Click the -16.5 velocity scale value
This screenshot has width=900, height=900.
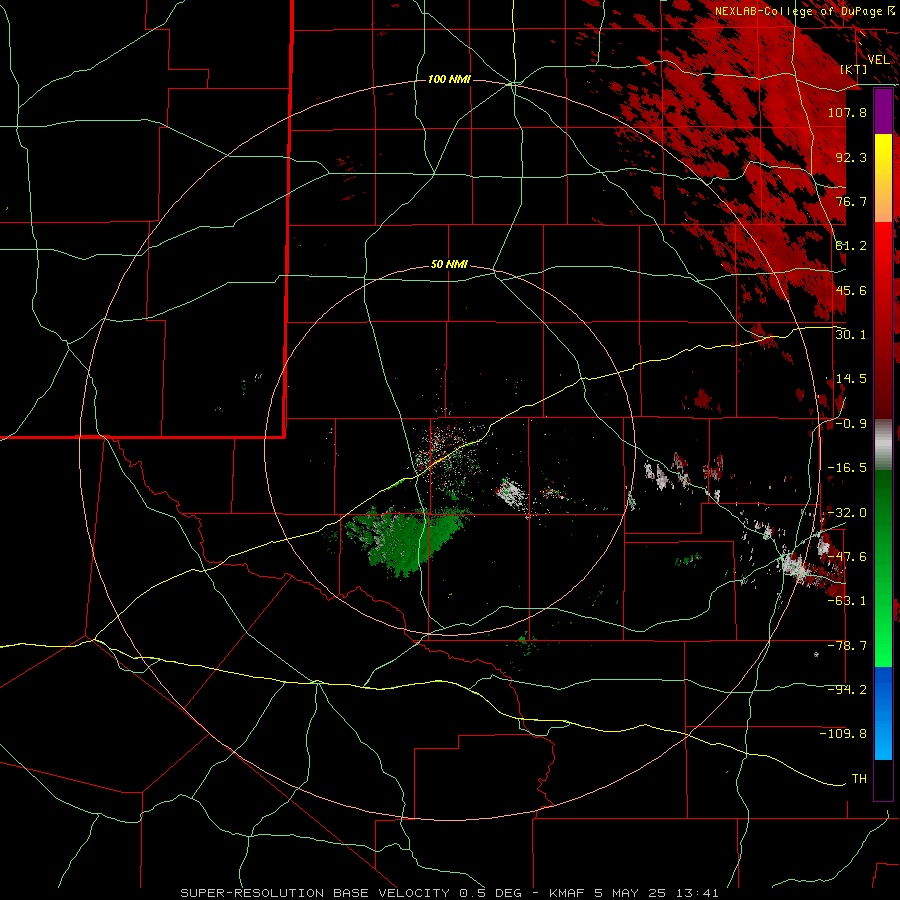[847, 468]
